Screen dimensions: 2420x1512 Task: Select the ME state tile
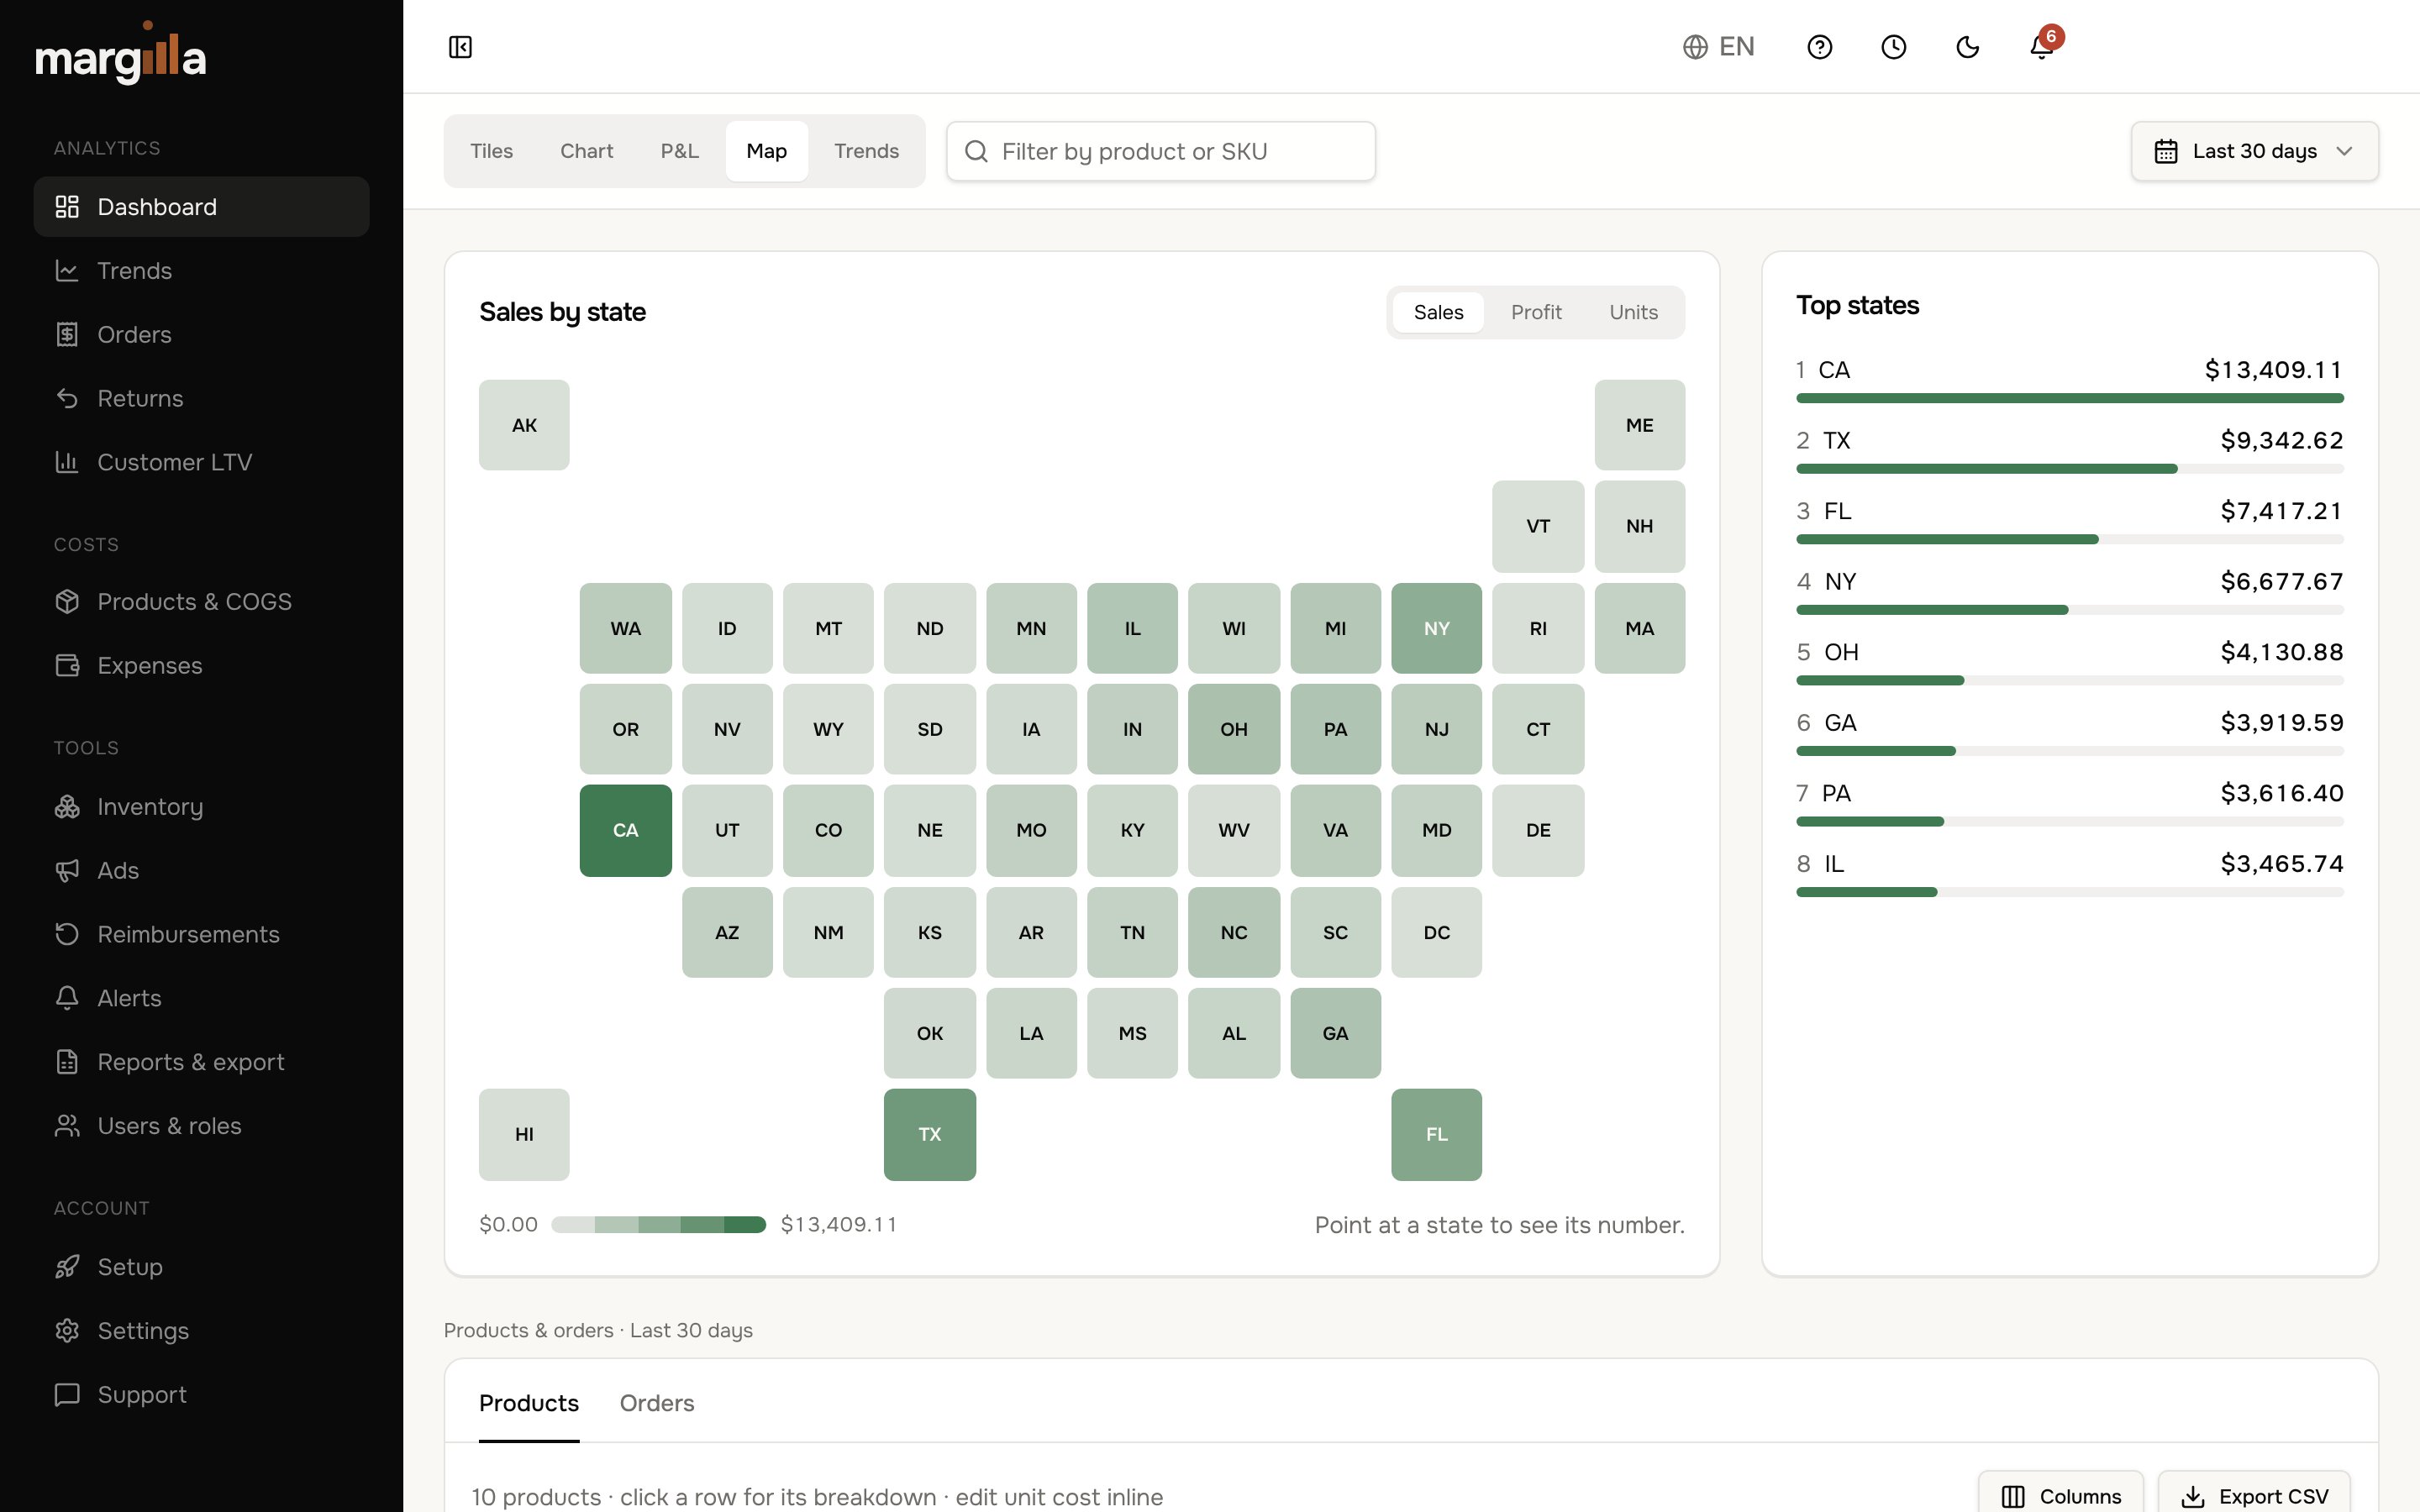(1639, 425)
